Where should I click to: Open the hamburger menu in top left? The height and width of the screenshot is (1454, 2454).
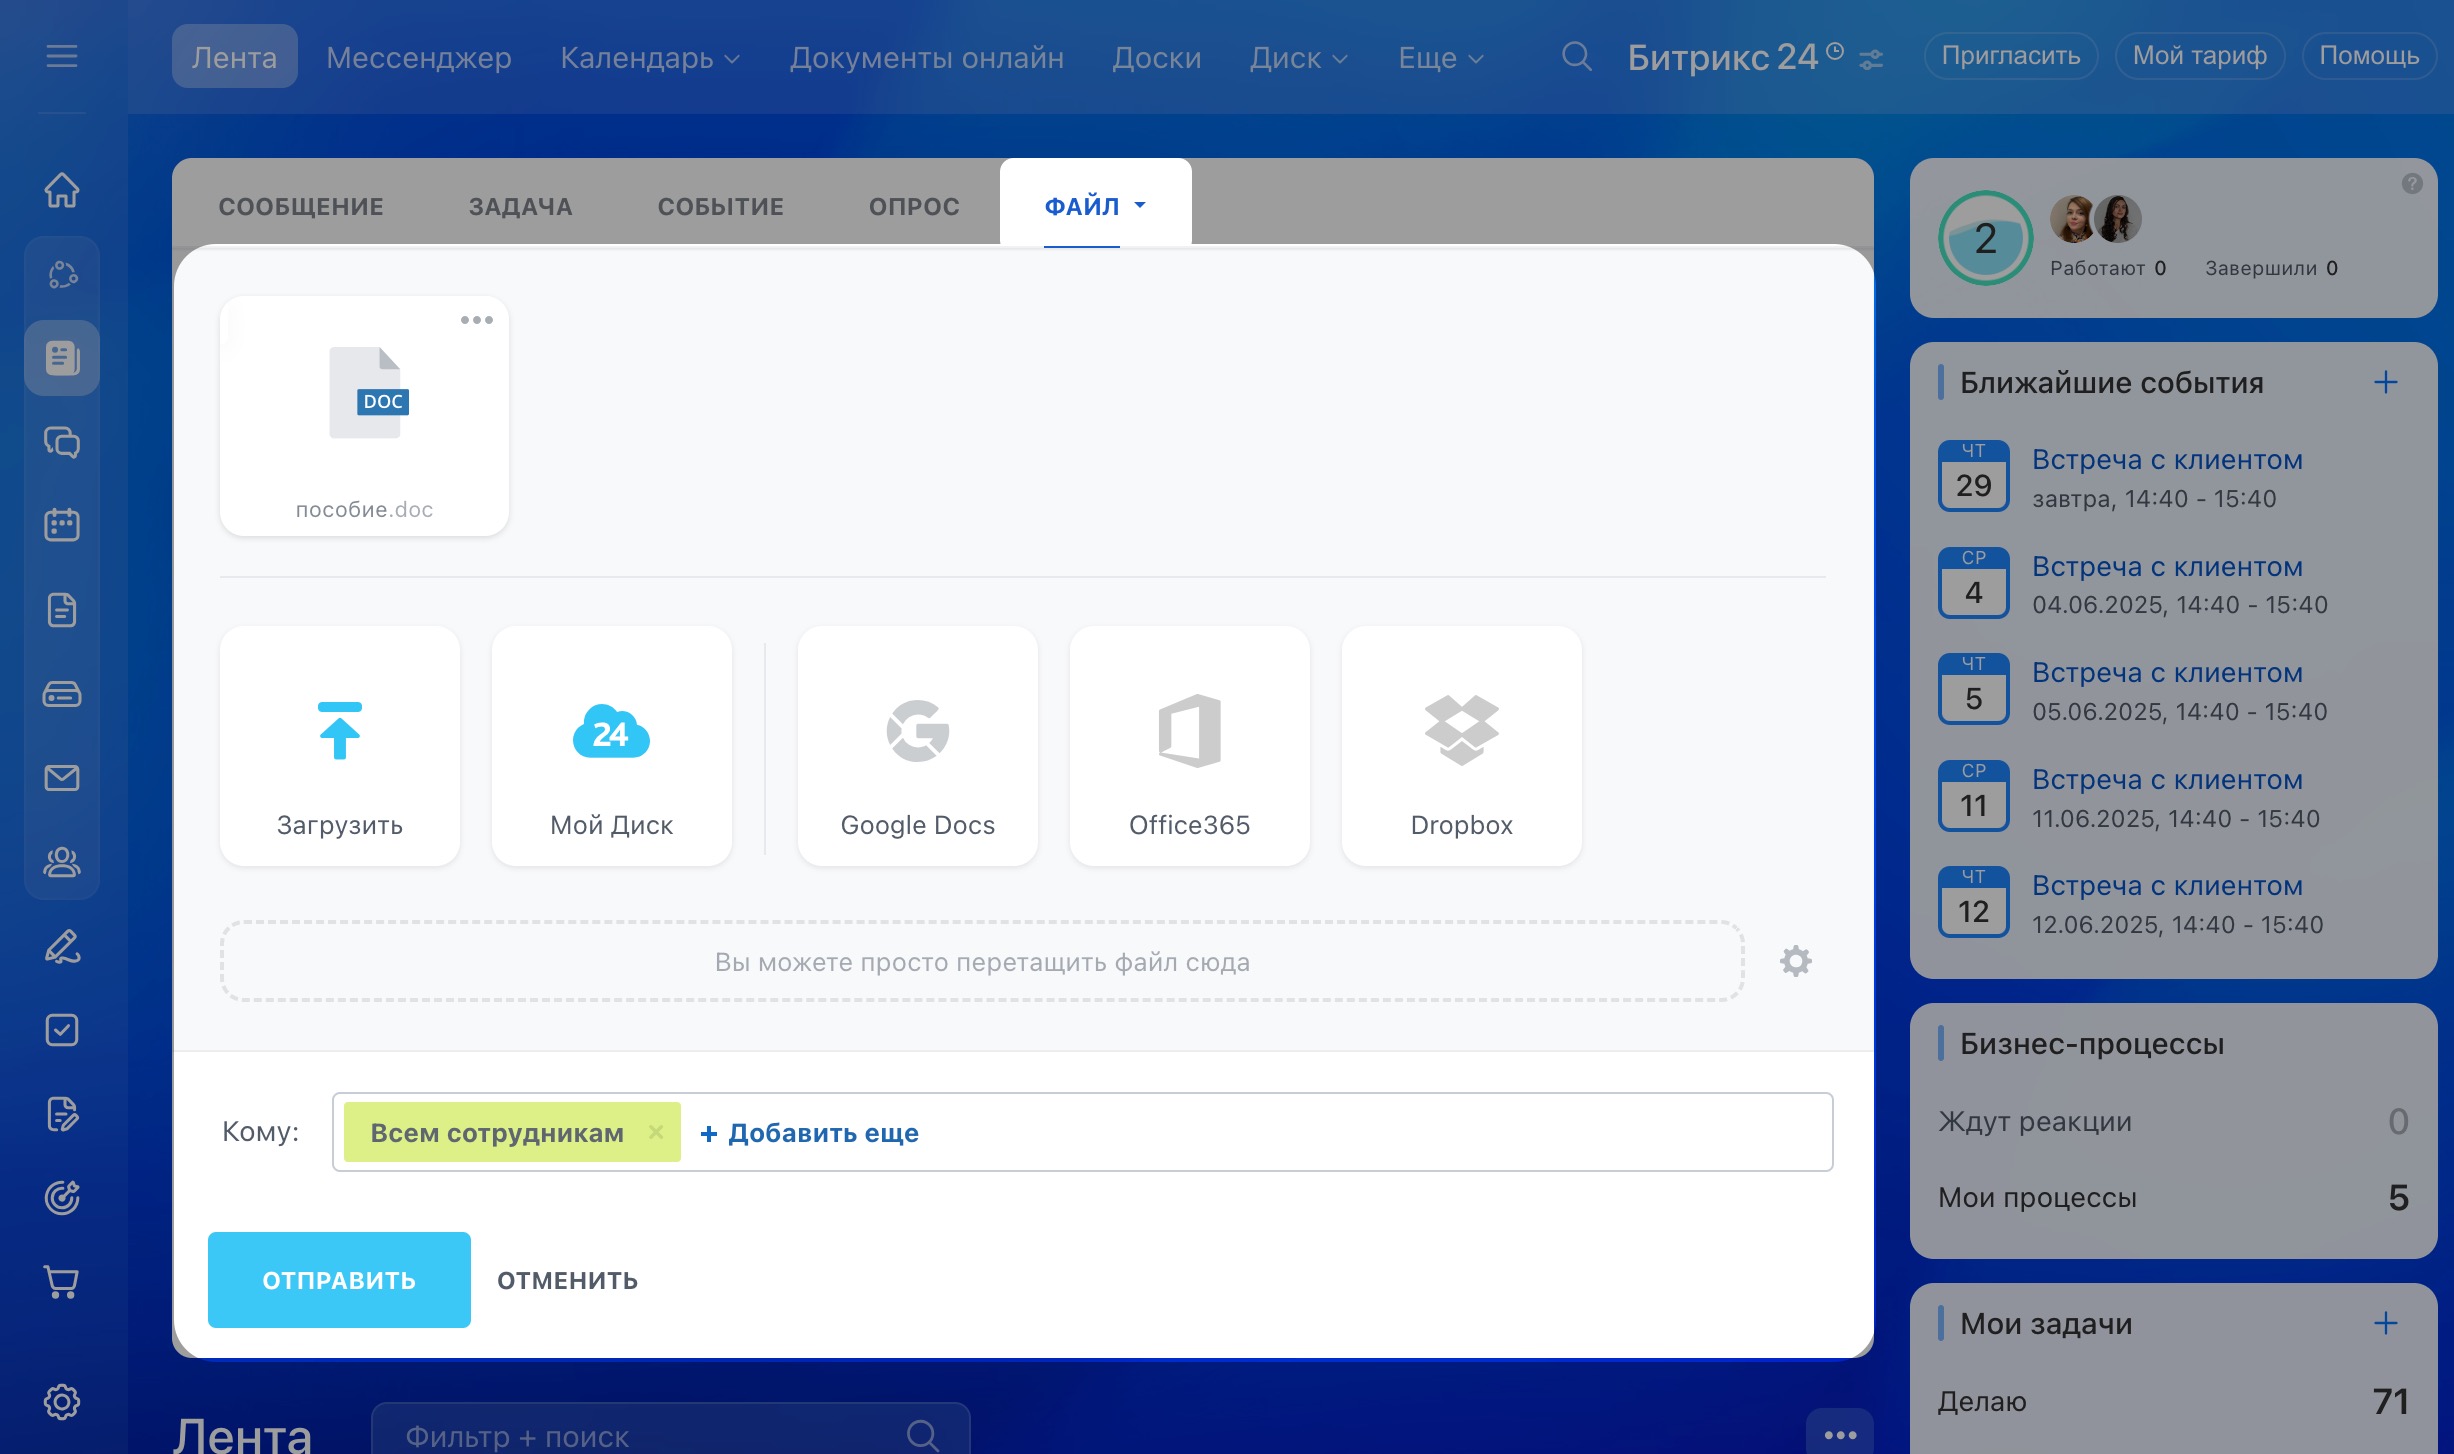(x=62, y=56)
